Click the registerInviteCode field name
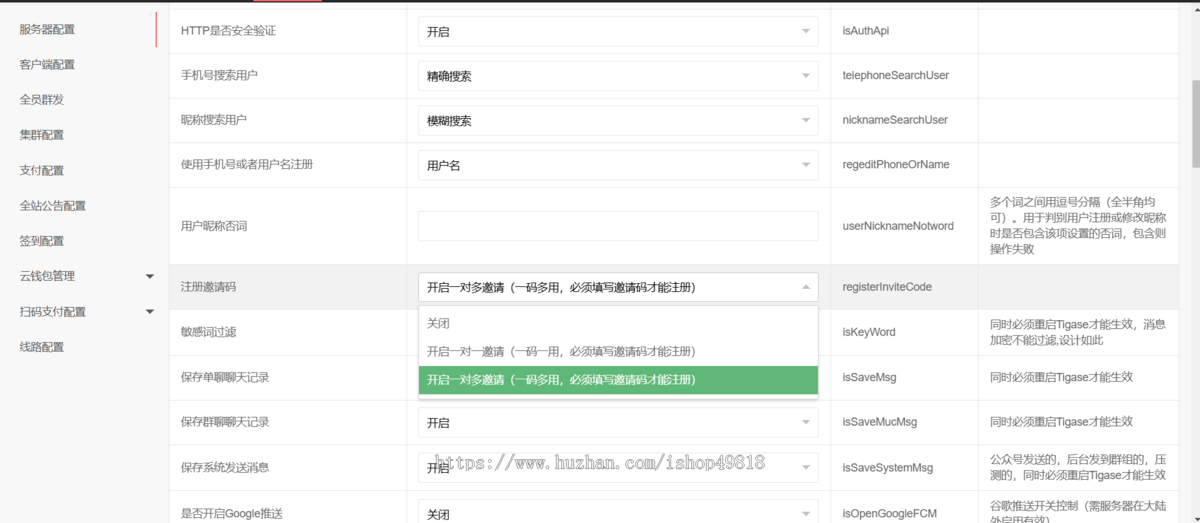 (887, 287)
